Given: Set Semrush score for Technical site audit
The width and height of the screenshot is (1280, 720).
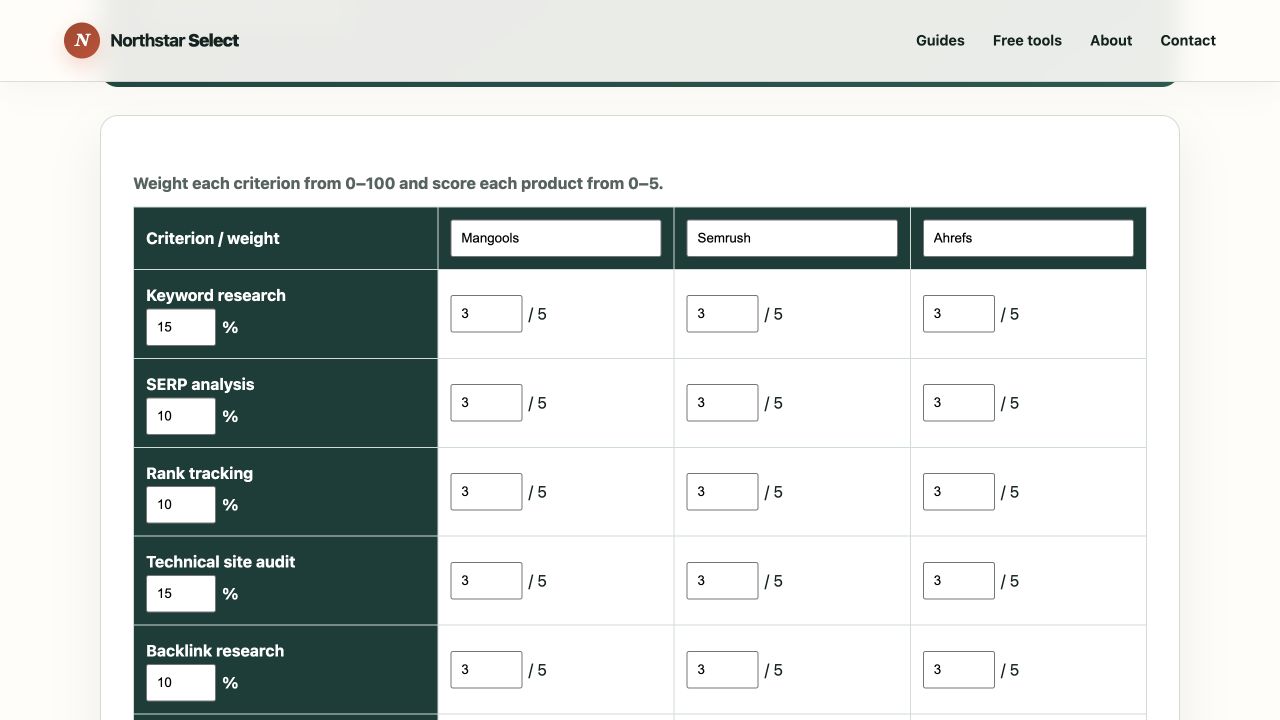Looking at the screenshot, I should pyautogui.click(x=722, y=581).
